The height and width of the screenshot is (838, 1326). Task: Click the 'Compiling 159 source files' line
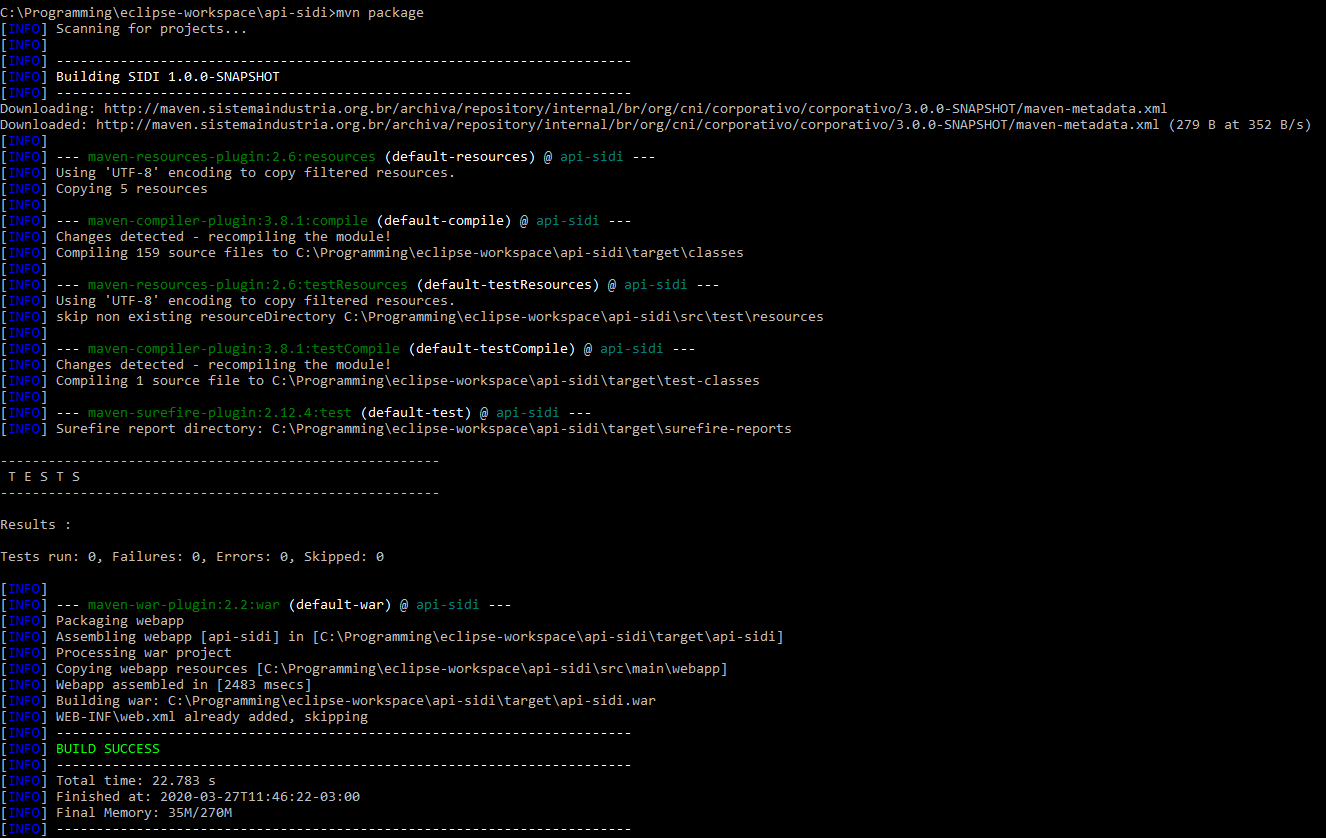(x=399, y=252)
